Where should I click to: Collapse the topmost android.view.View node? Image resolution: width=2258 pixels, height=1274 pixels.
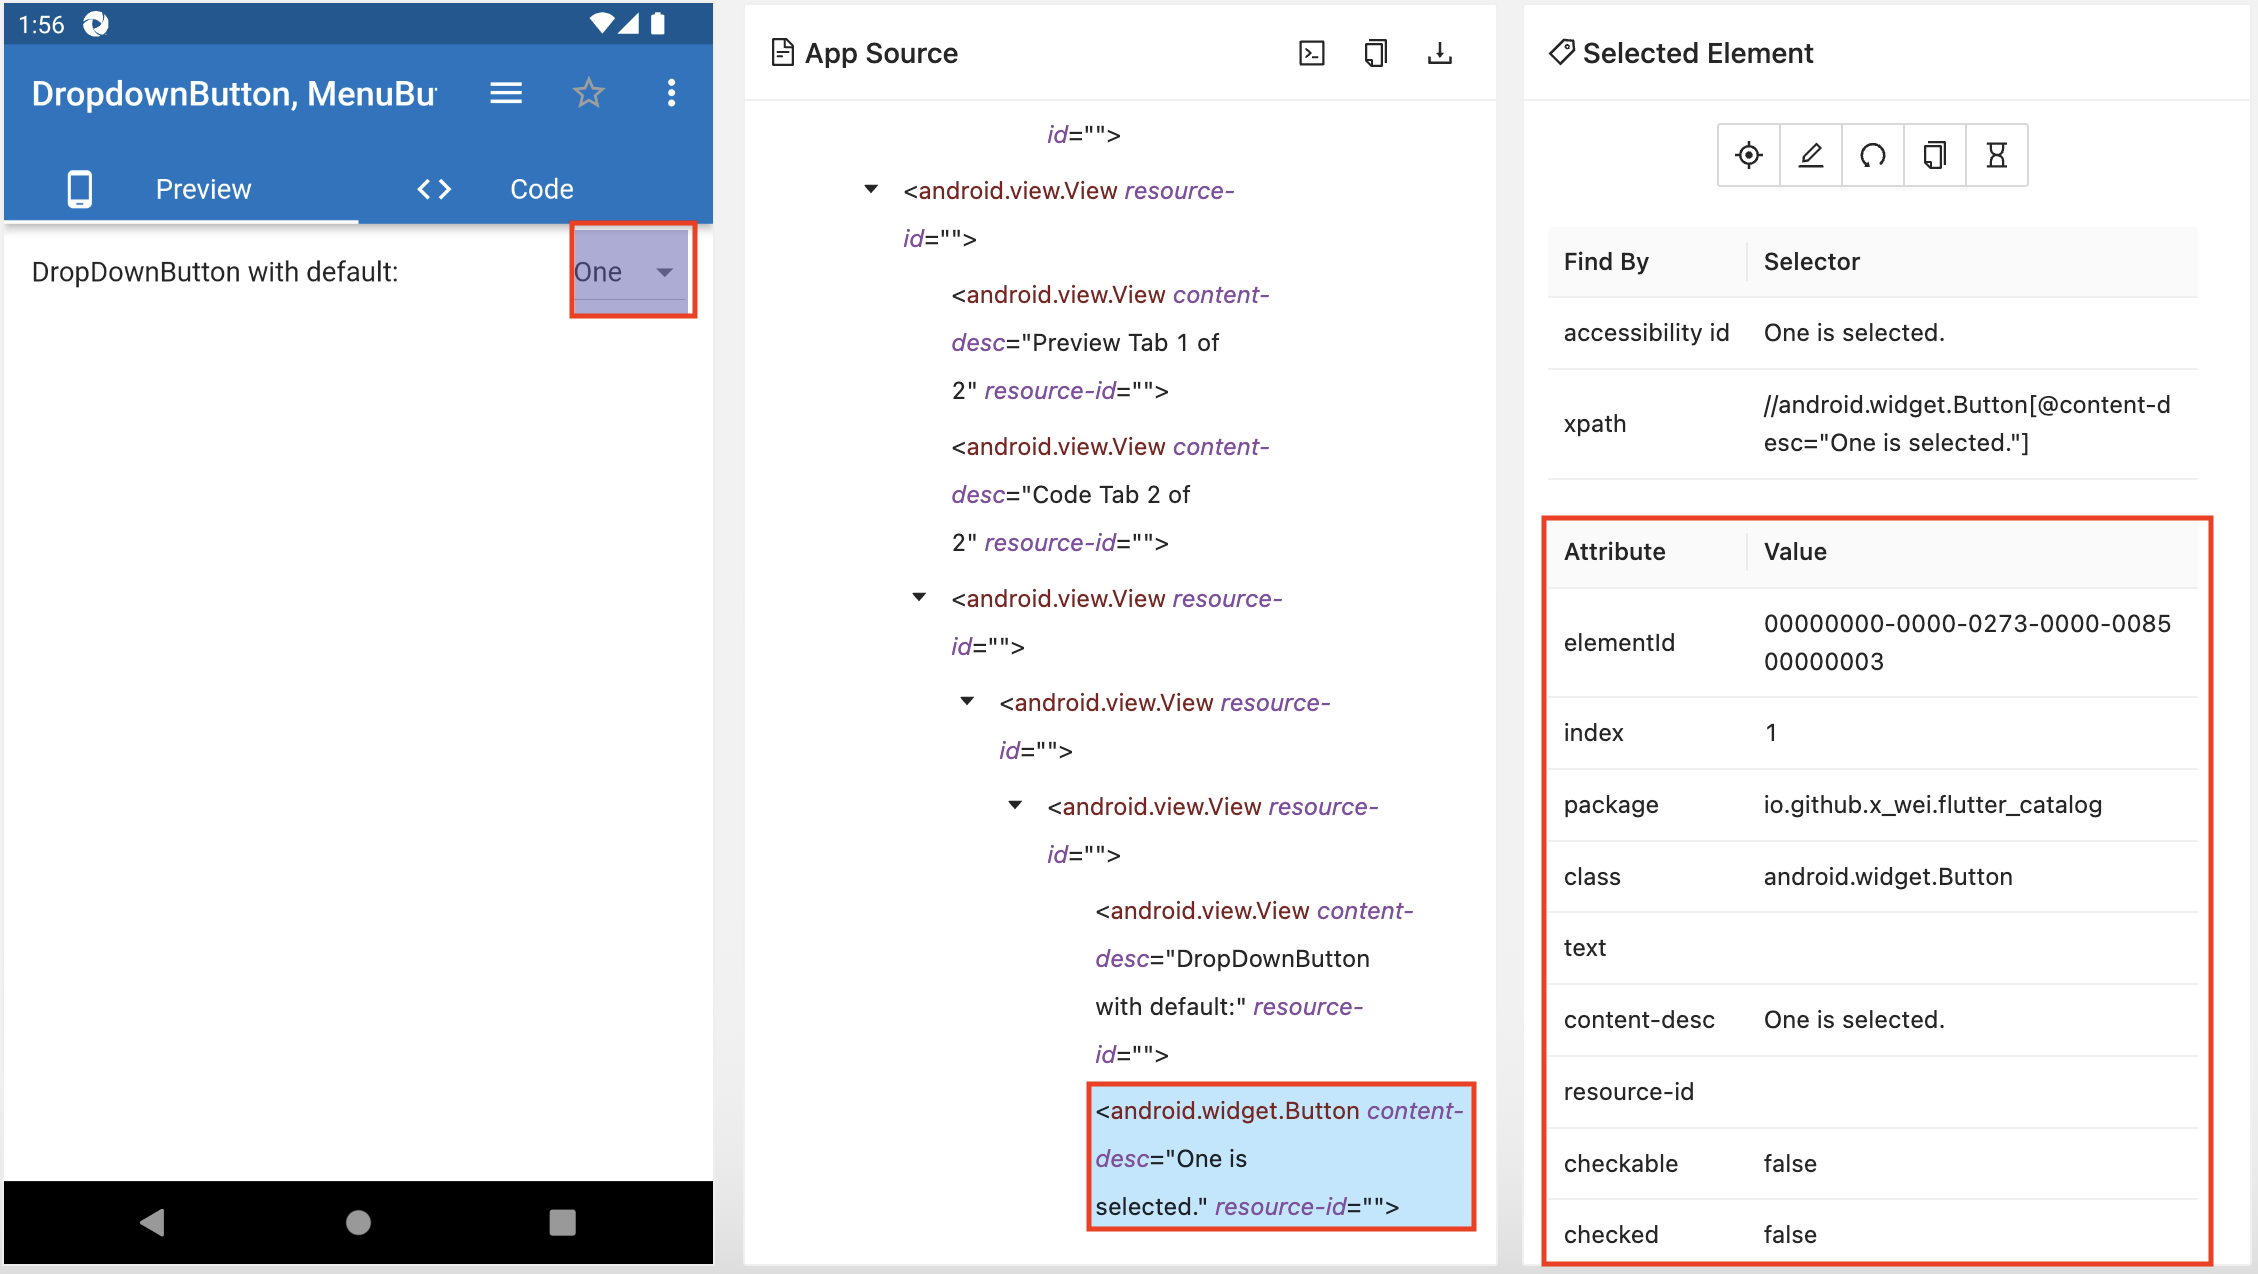click(x=871, y=189)
